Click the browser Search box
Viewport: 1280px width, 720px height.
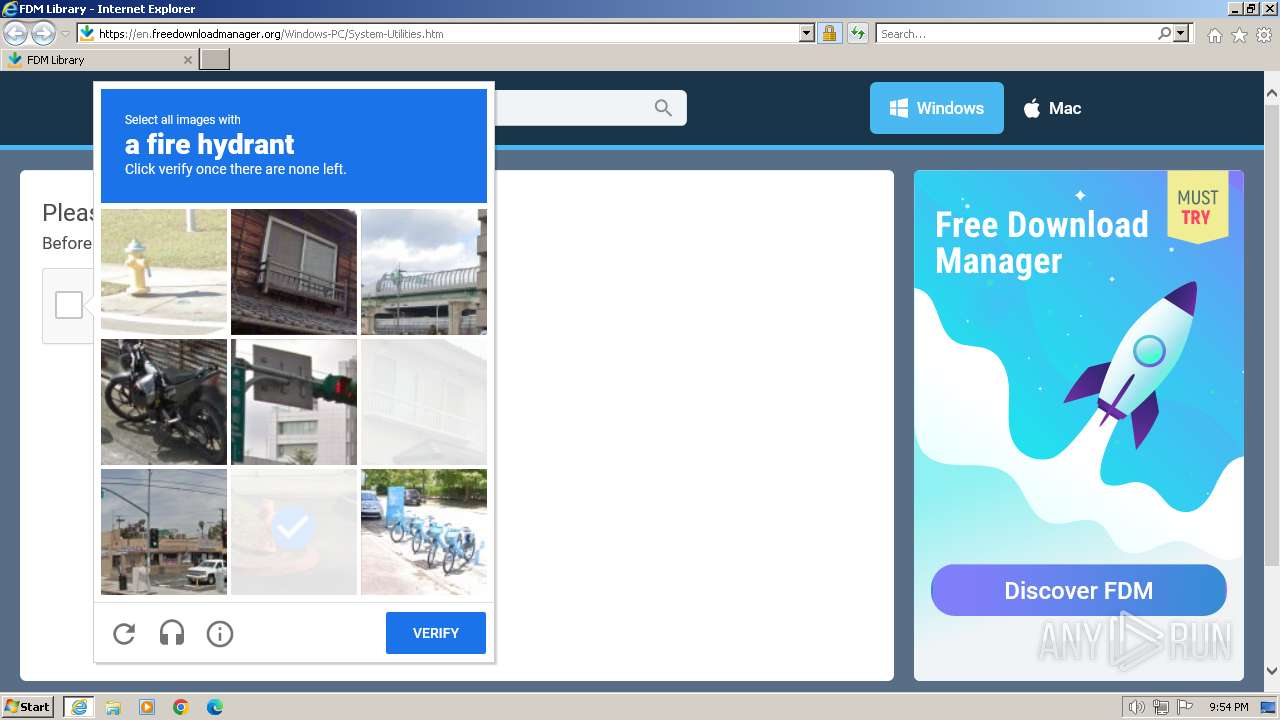(x=1016, y=33)
